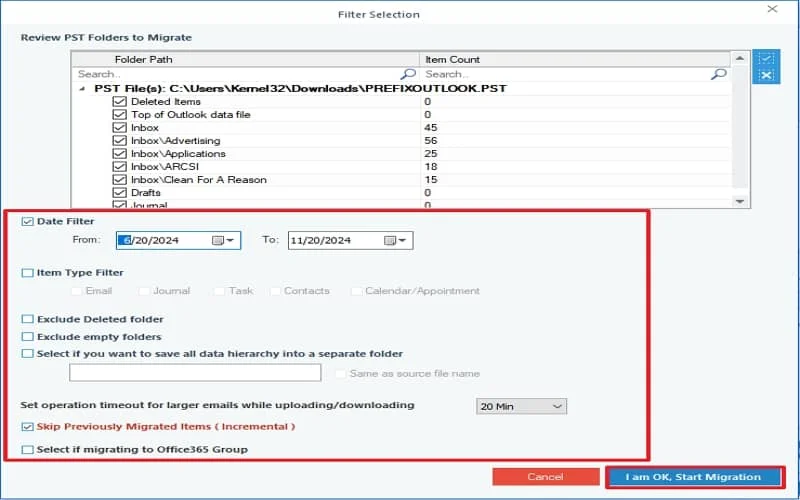Screen dimensions: 800x500
Task: Uncheck the Inbox\Advertising folder
Action: point(119,140)
